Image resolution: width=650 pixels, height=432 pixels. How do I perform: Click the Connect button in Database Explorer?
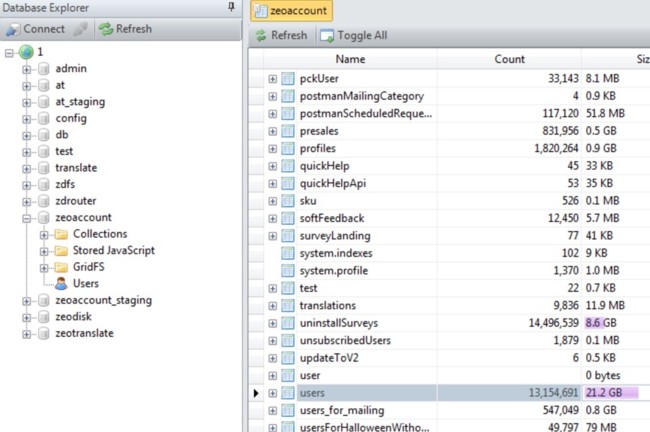point(36,29)
